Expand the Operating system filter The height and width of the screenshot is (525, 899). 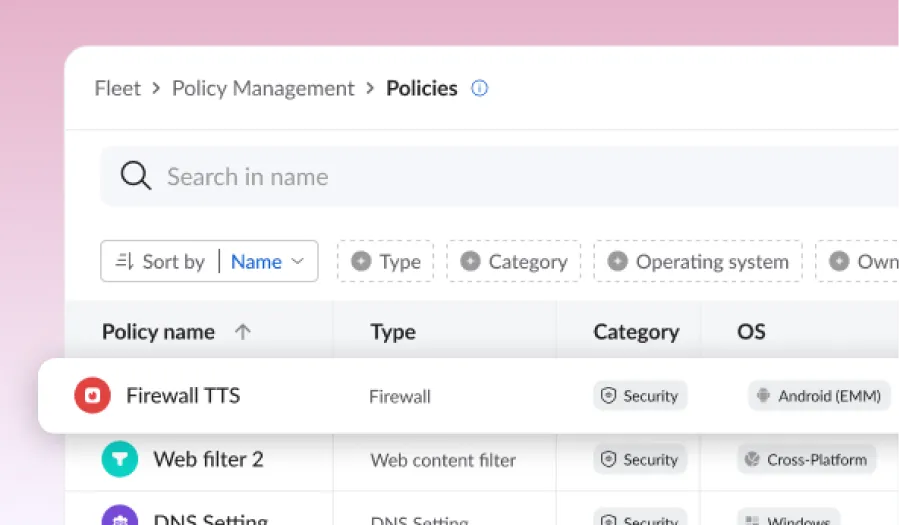[698, 262]
